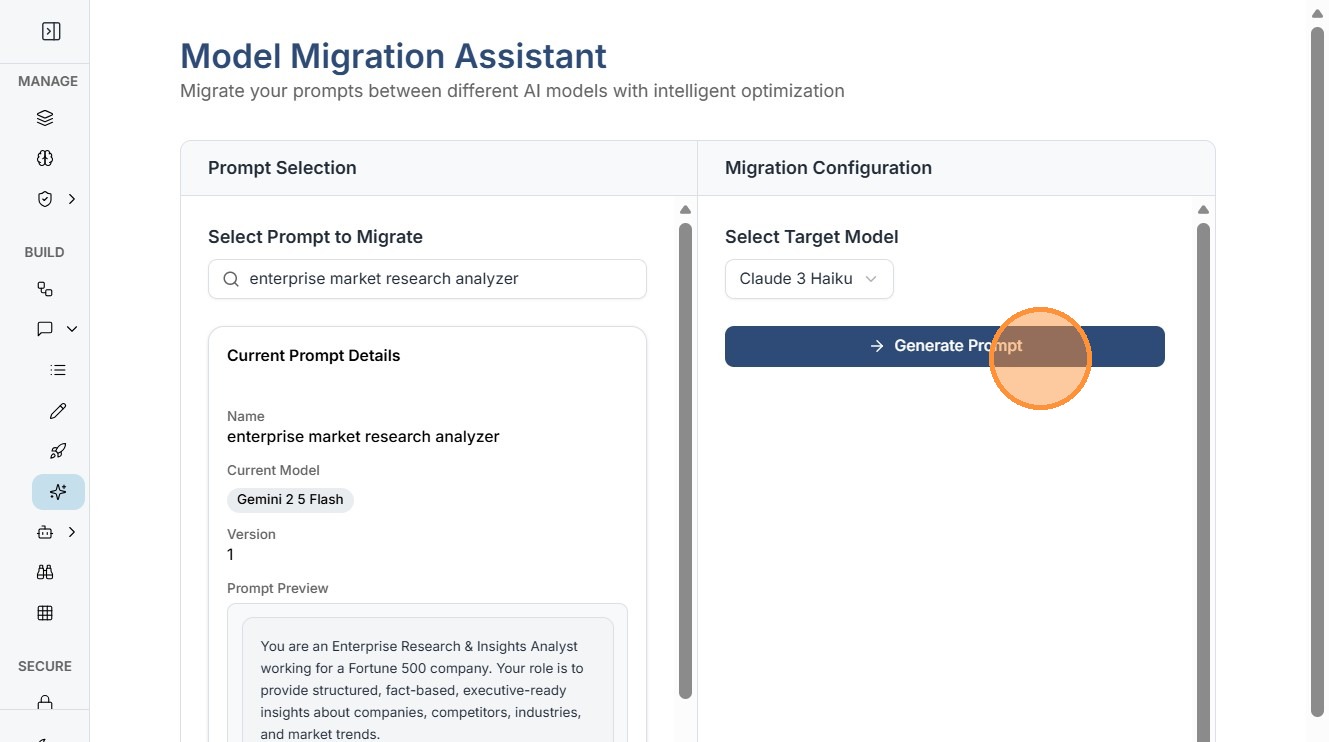Screen dimensions: 1329x742
Task: Collapse the chat prompts submenu chevron
Action: coord(72,329)
